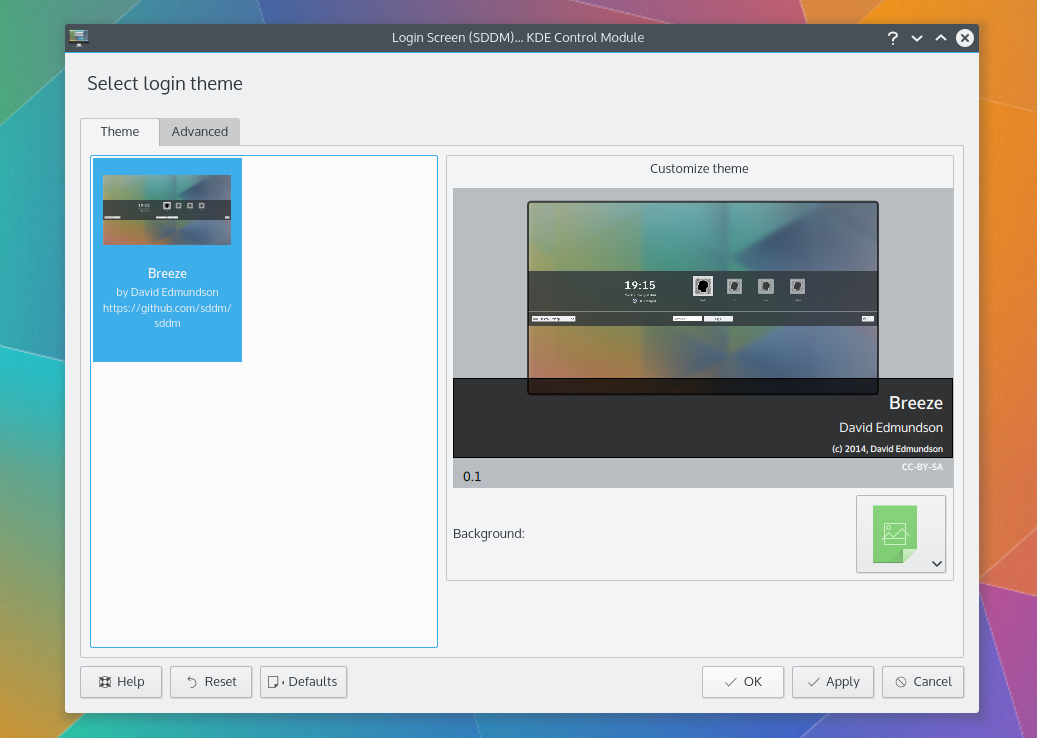
Task: Click the Customize theme heading
Action: click(x=699, y=169)
